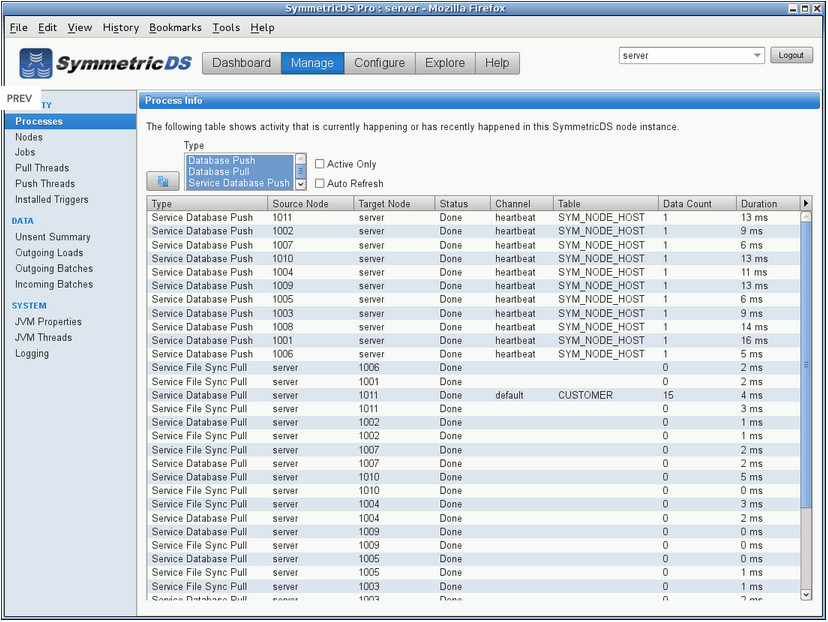Screen dimensions: 828x622
Task: Click the Logout button
Action: click(x=791, y=55)
